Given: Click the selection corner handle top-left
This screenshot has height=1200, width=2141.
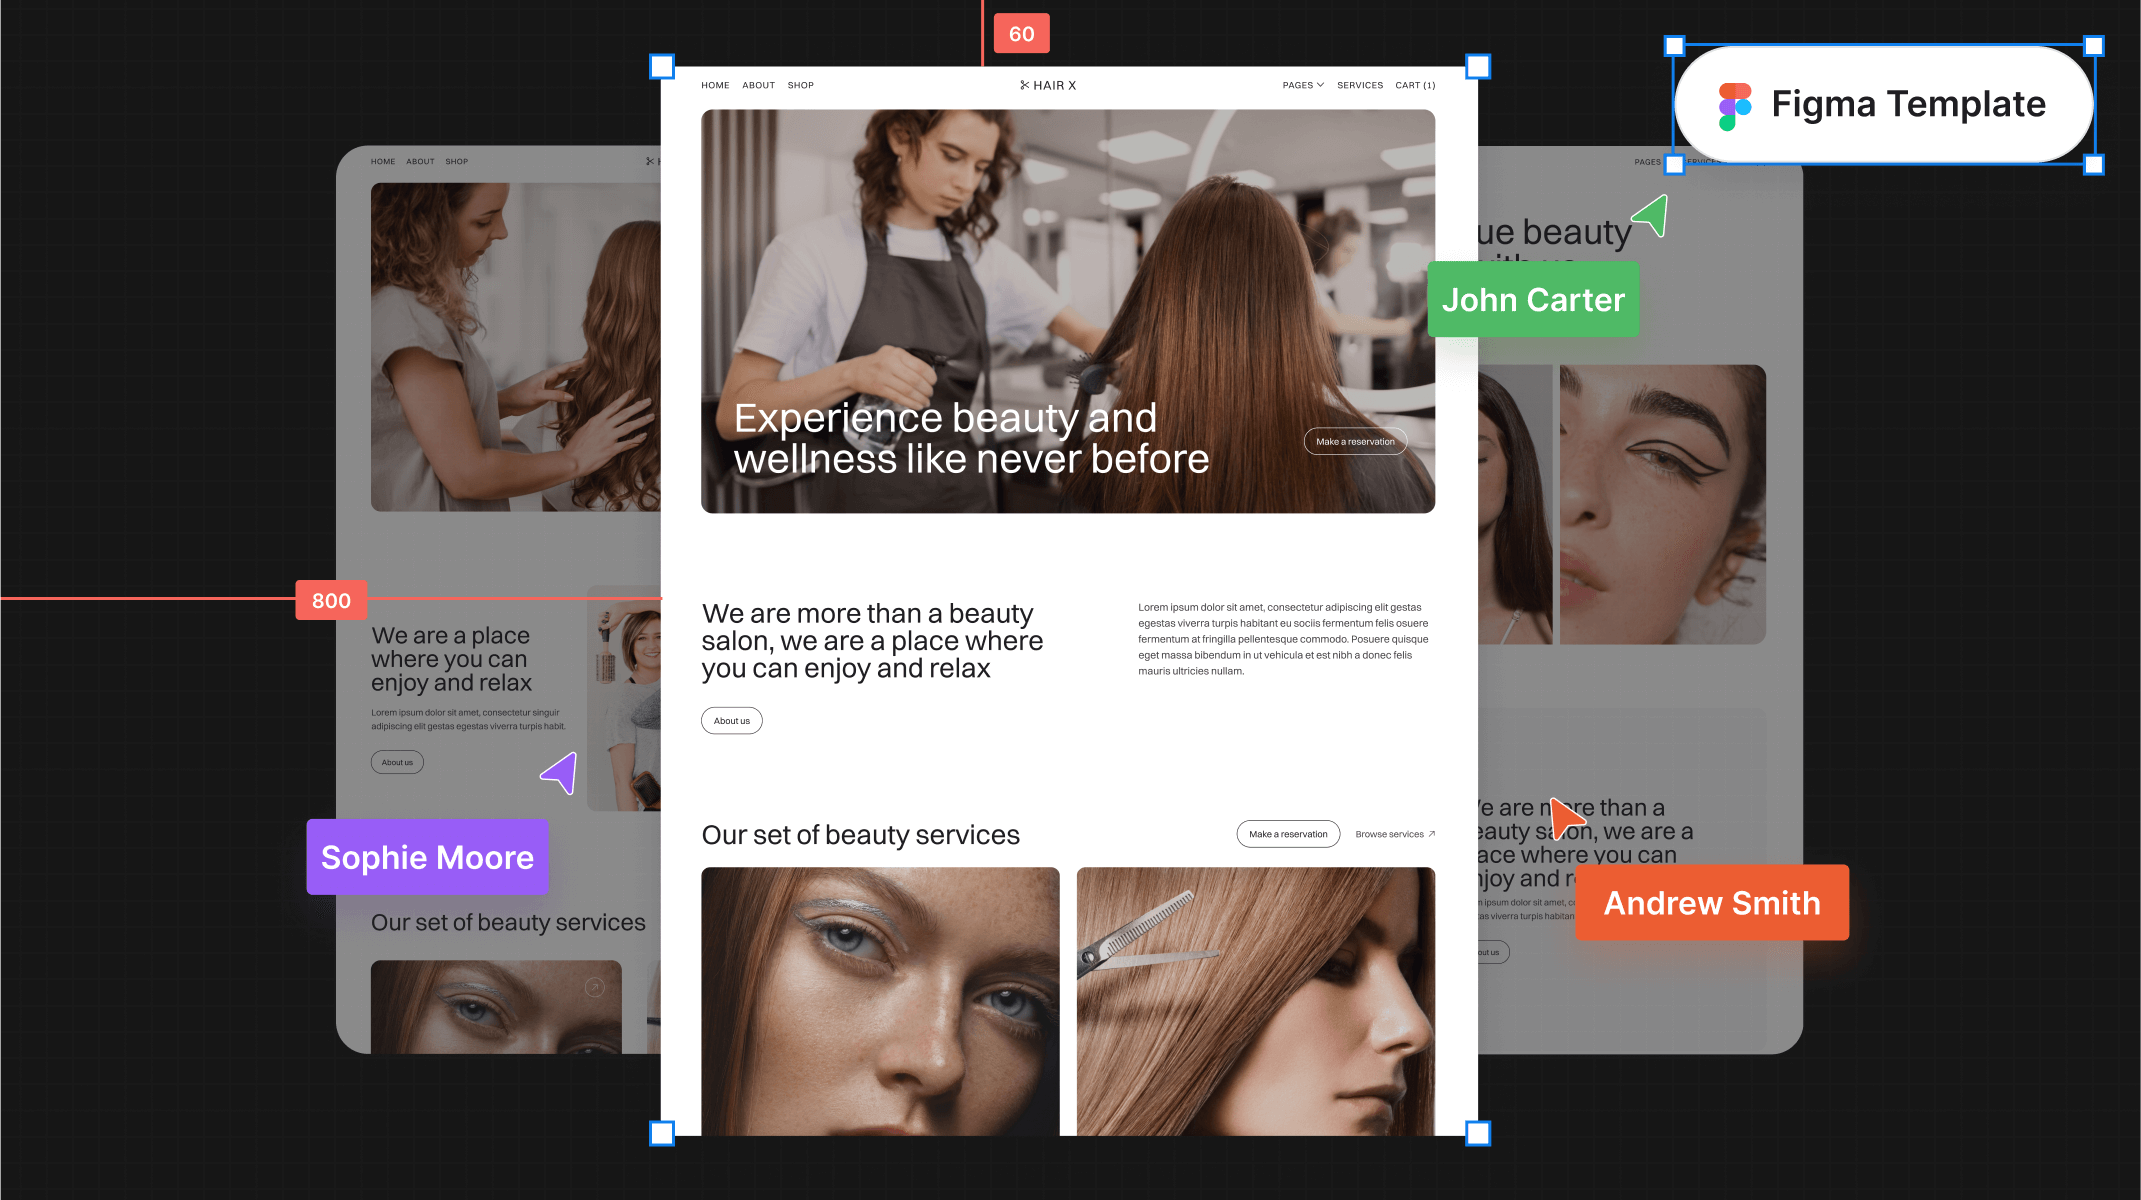Looking at the screenshot, I should [x=662, y=65].
